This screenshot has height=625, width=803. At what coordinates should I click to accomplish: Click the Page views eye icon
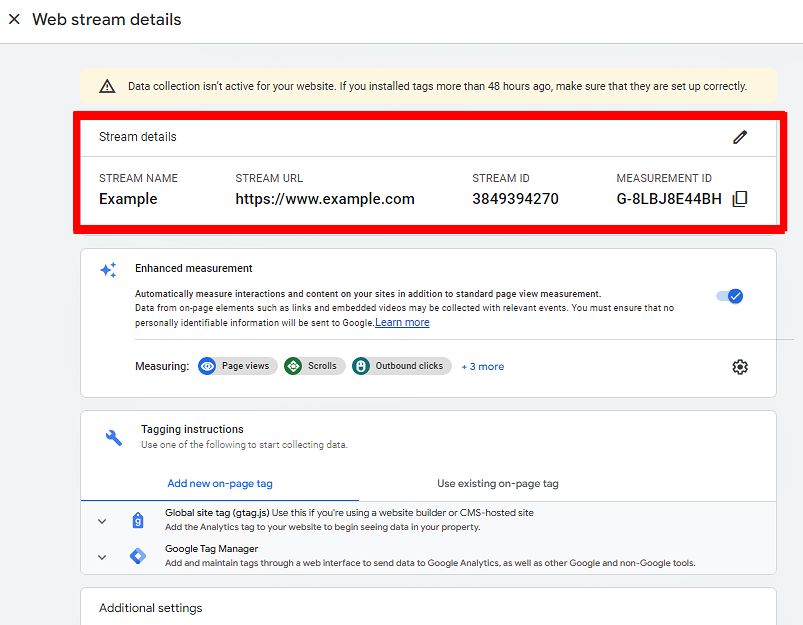[x=207, y=366]
